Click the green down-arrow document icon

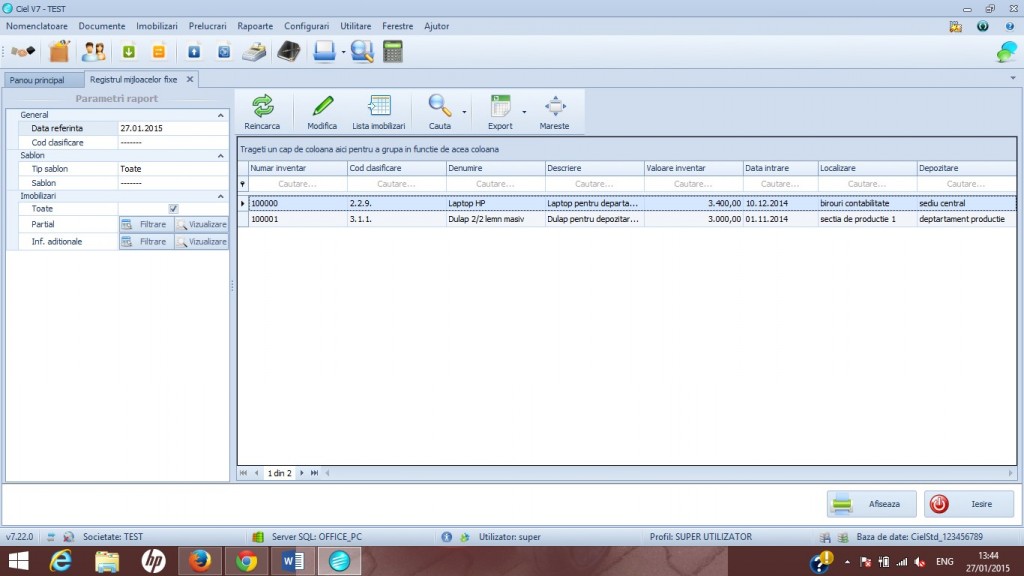pyautogui.click(x=129, y=52)
